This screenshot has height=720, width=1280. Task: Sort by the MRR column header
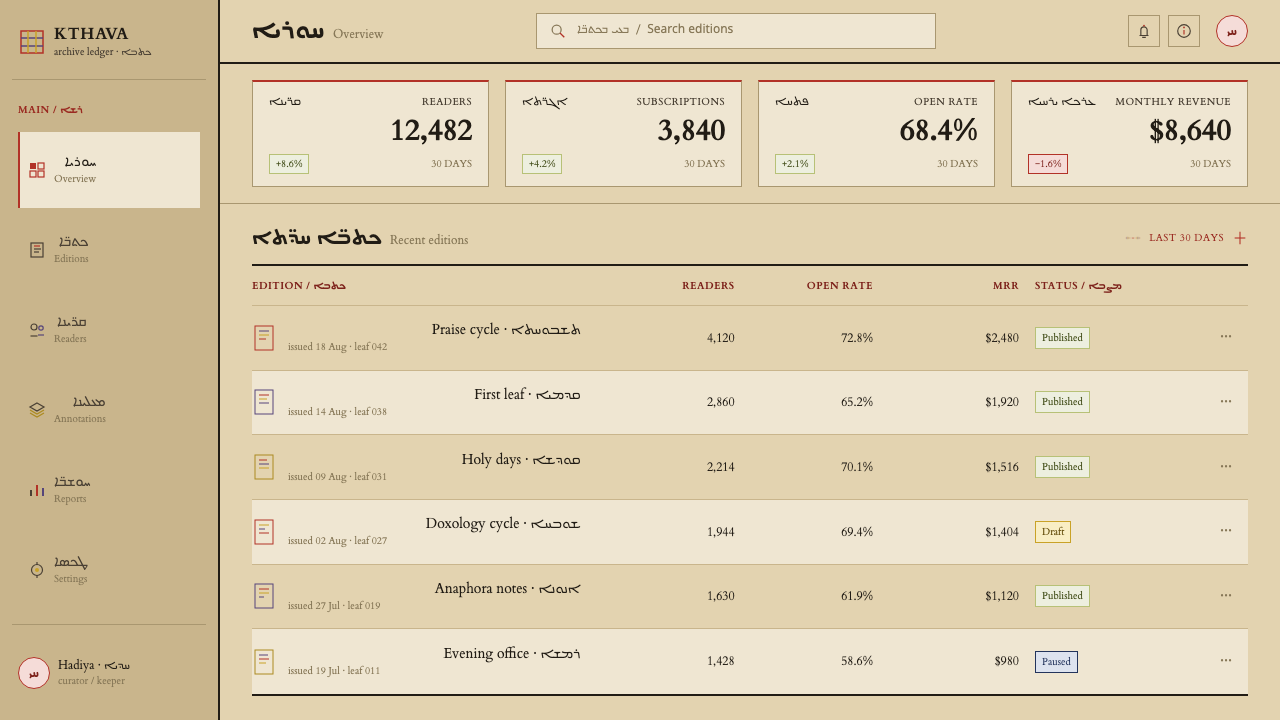click(x=1006, y=286)
